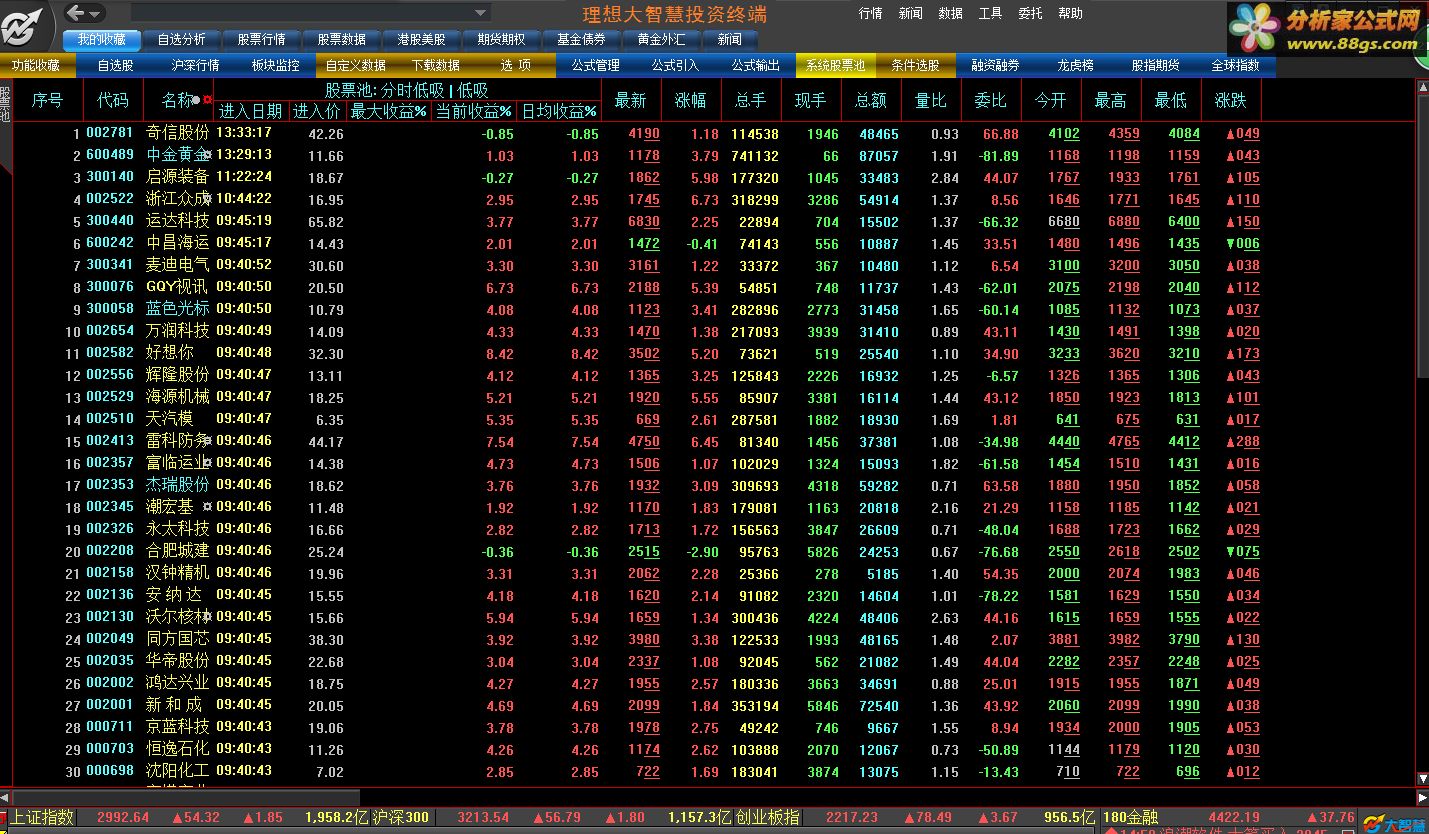Screen dimensions: 1429x834
Task: Switch to the 自选分析 tab
Action: [x=181, y=40]
